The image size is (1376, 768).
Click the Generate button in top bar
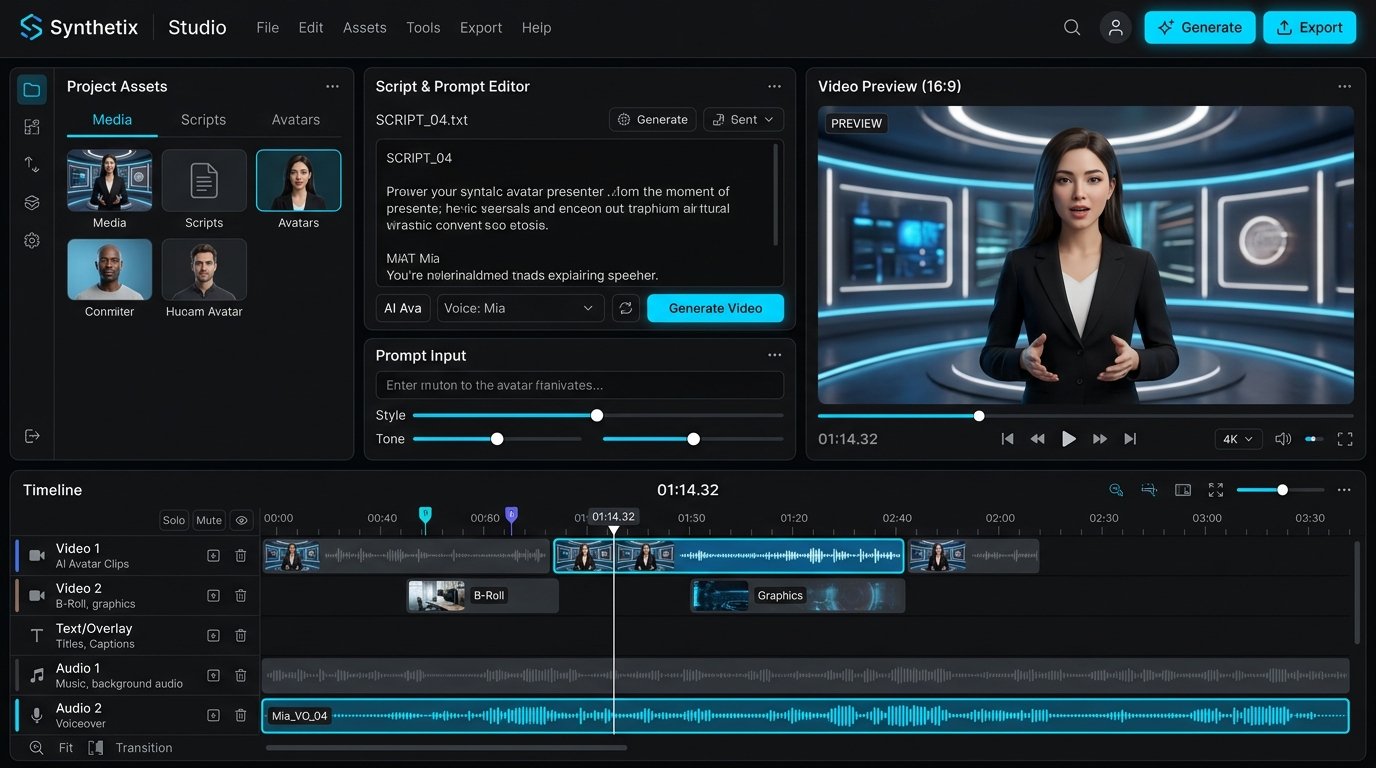(1199, 28)
